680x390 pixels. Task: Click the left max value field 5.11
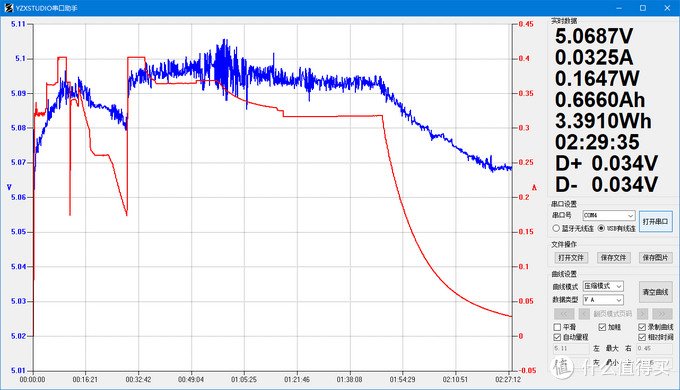click(571, 348)
